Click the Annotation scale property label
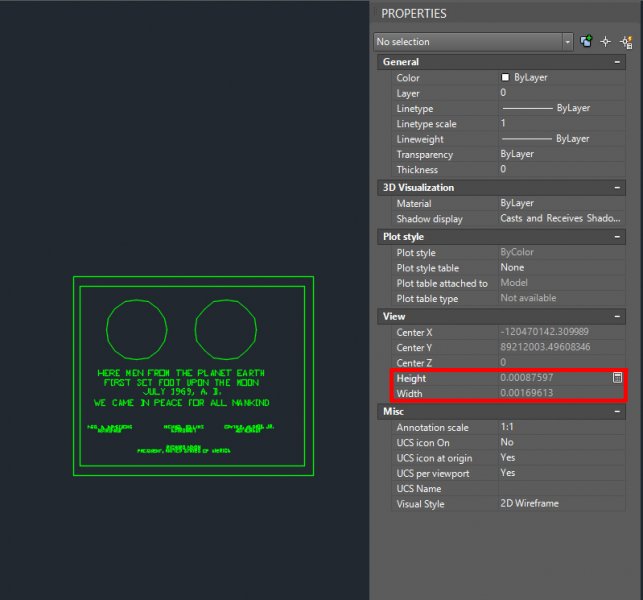This screenshot has width=643, height=600. (432, 427)
